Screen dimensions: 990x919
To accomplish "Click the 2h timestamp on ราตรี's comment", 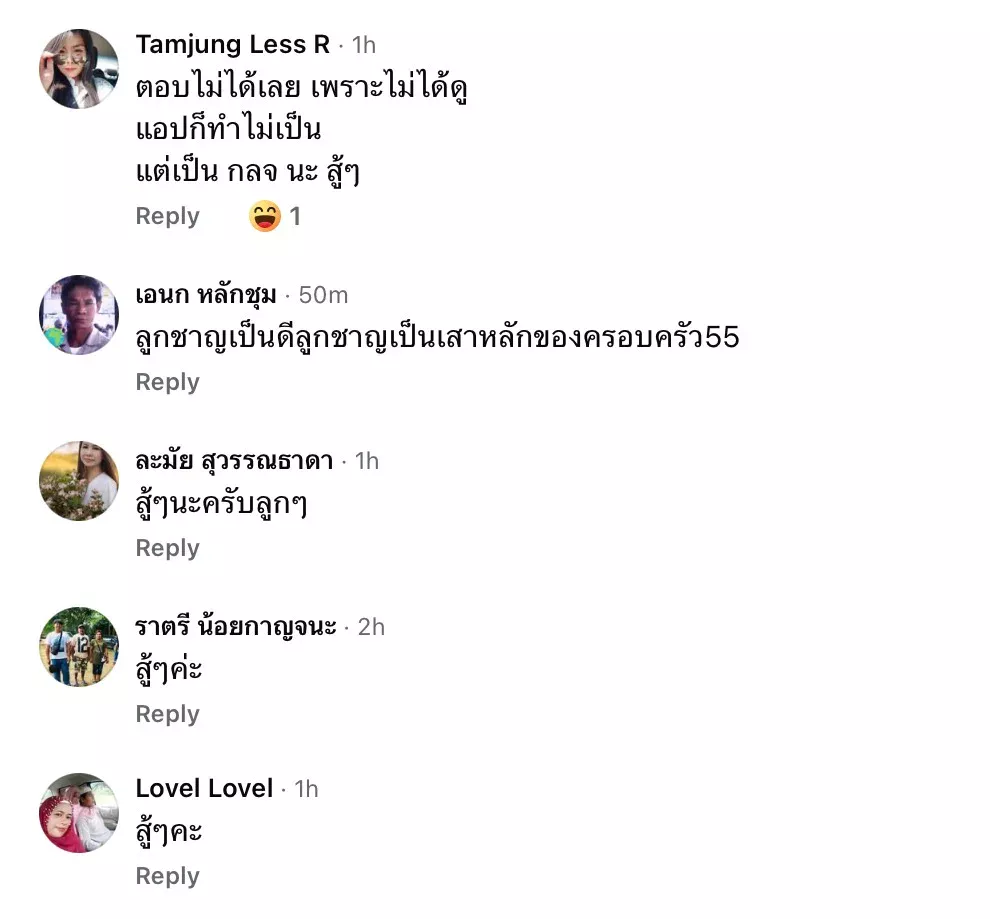I will (371, 626).
